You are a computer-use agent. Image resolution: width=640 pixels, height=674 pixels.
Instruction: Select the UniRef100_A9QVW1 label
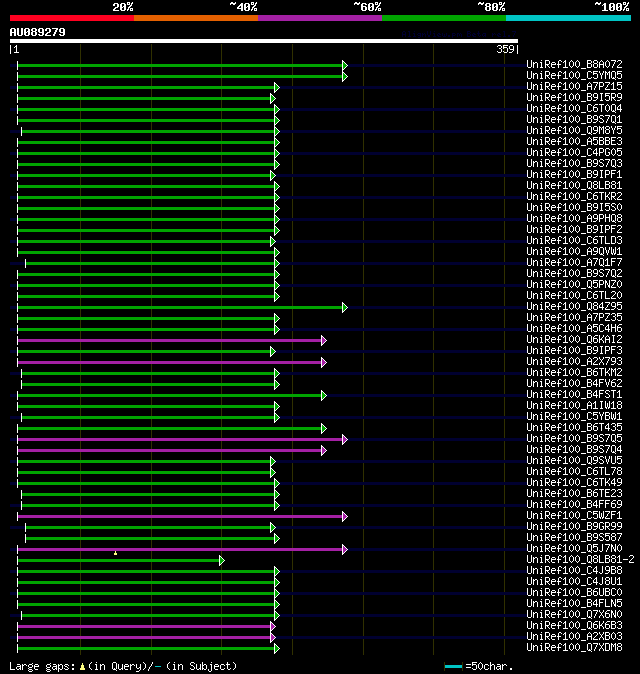pyautogui.click(x=574, y=251)
